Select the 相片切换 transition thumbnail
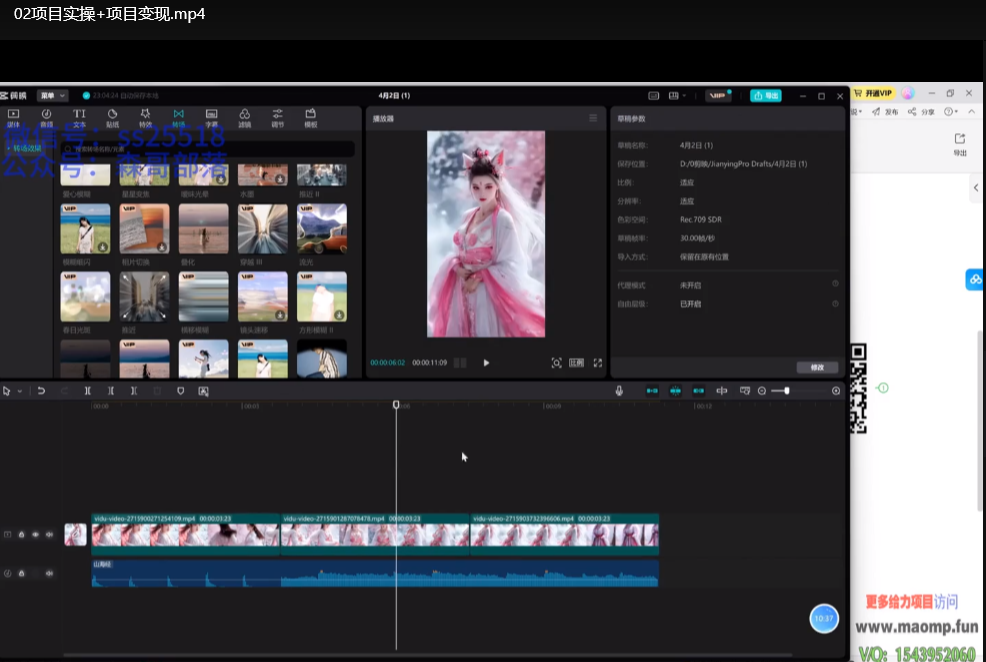 (144, 228)
